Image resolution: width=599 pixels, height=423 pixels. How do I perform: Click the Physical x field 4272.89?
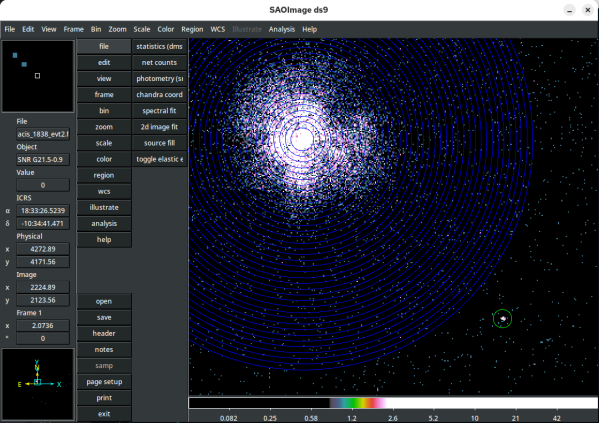(x=43, y=249)
